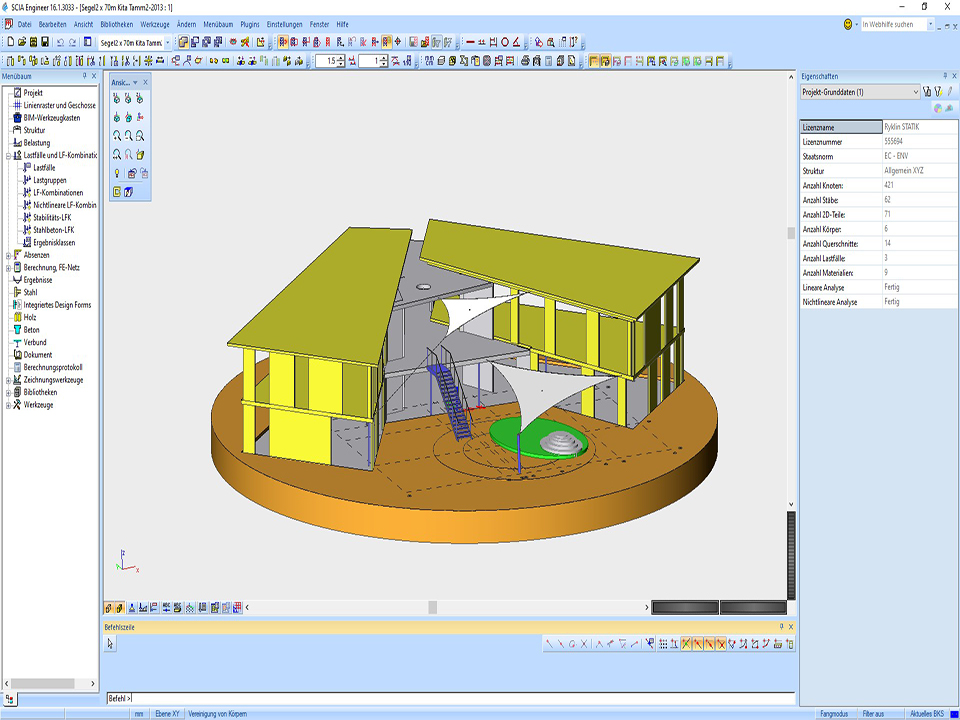The image size is (960, 720).
Task: Expand the Bibliotheken tree node
Action: 8,392
